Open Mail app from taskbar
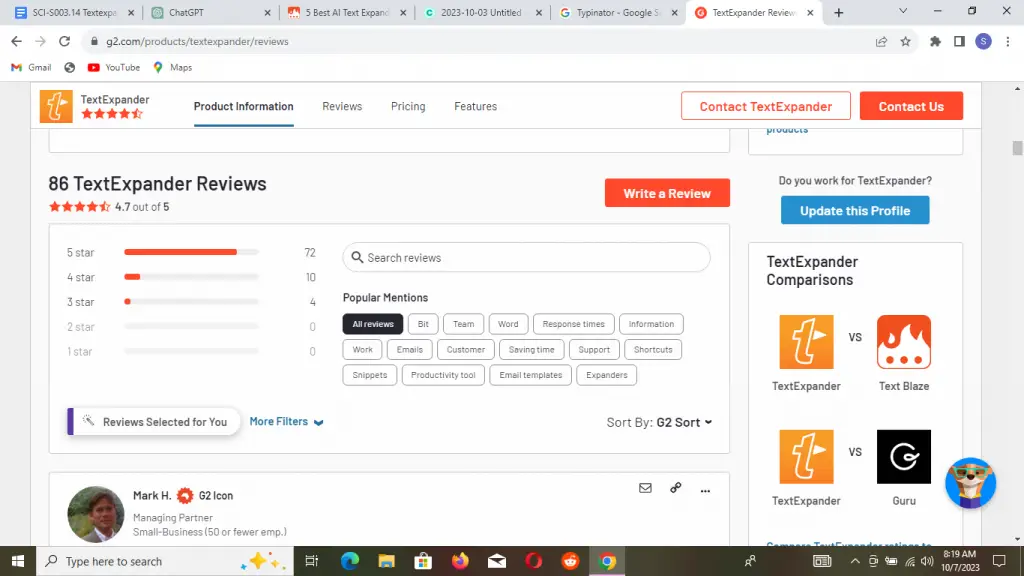 (x=497, y=561)
